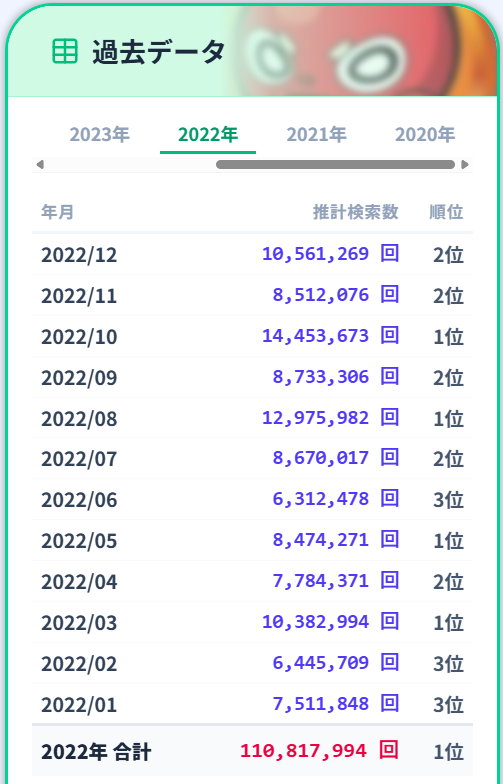Image resolution: width=503 pixels, height=784 pixels.
Task: Click the green table icon beside 過去データ
Action: [x=65, y=52]
